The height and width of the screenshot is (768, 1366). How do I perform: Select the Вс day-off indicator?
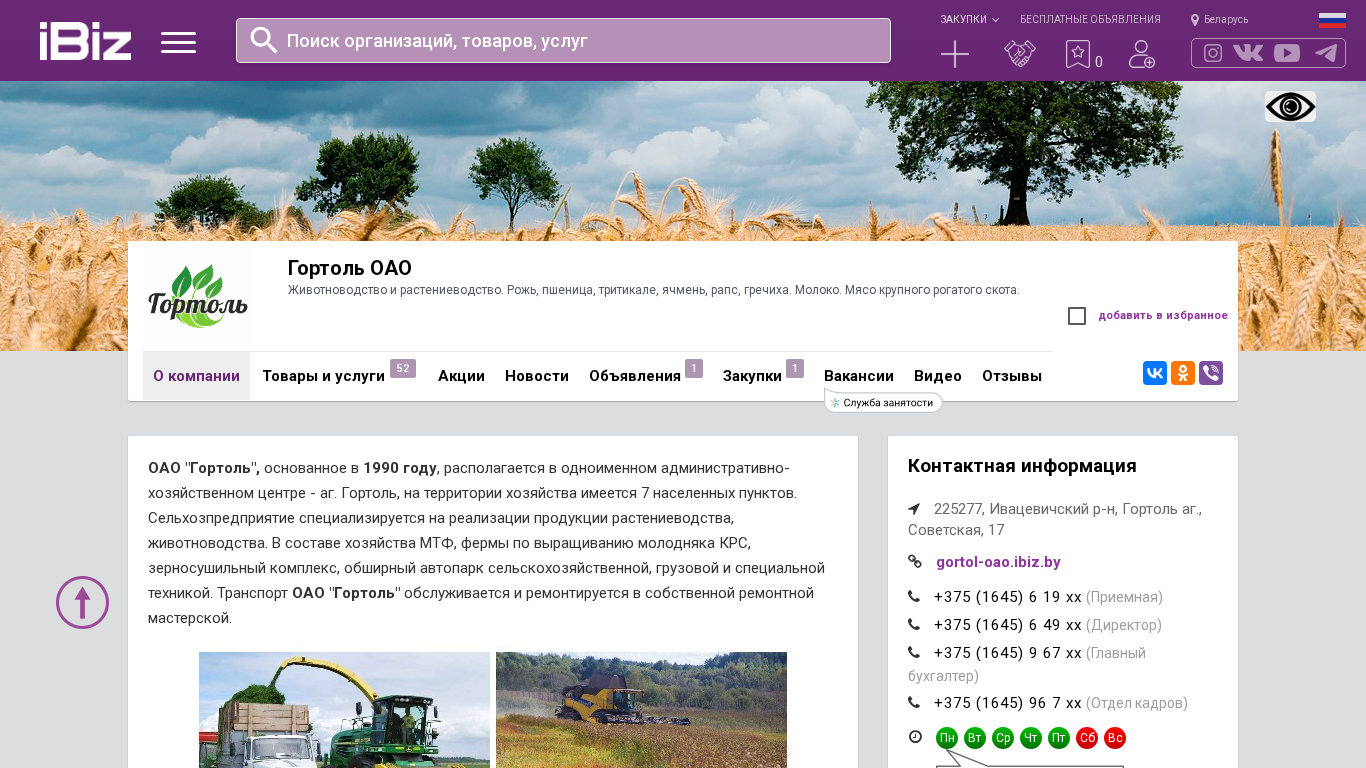(1115, 738)
